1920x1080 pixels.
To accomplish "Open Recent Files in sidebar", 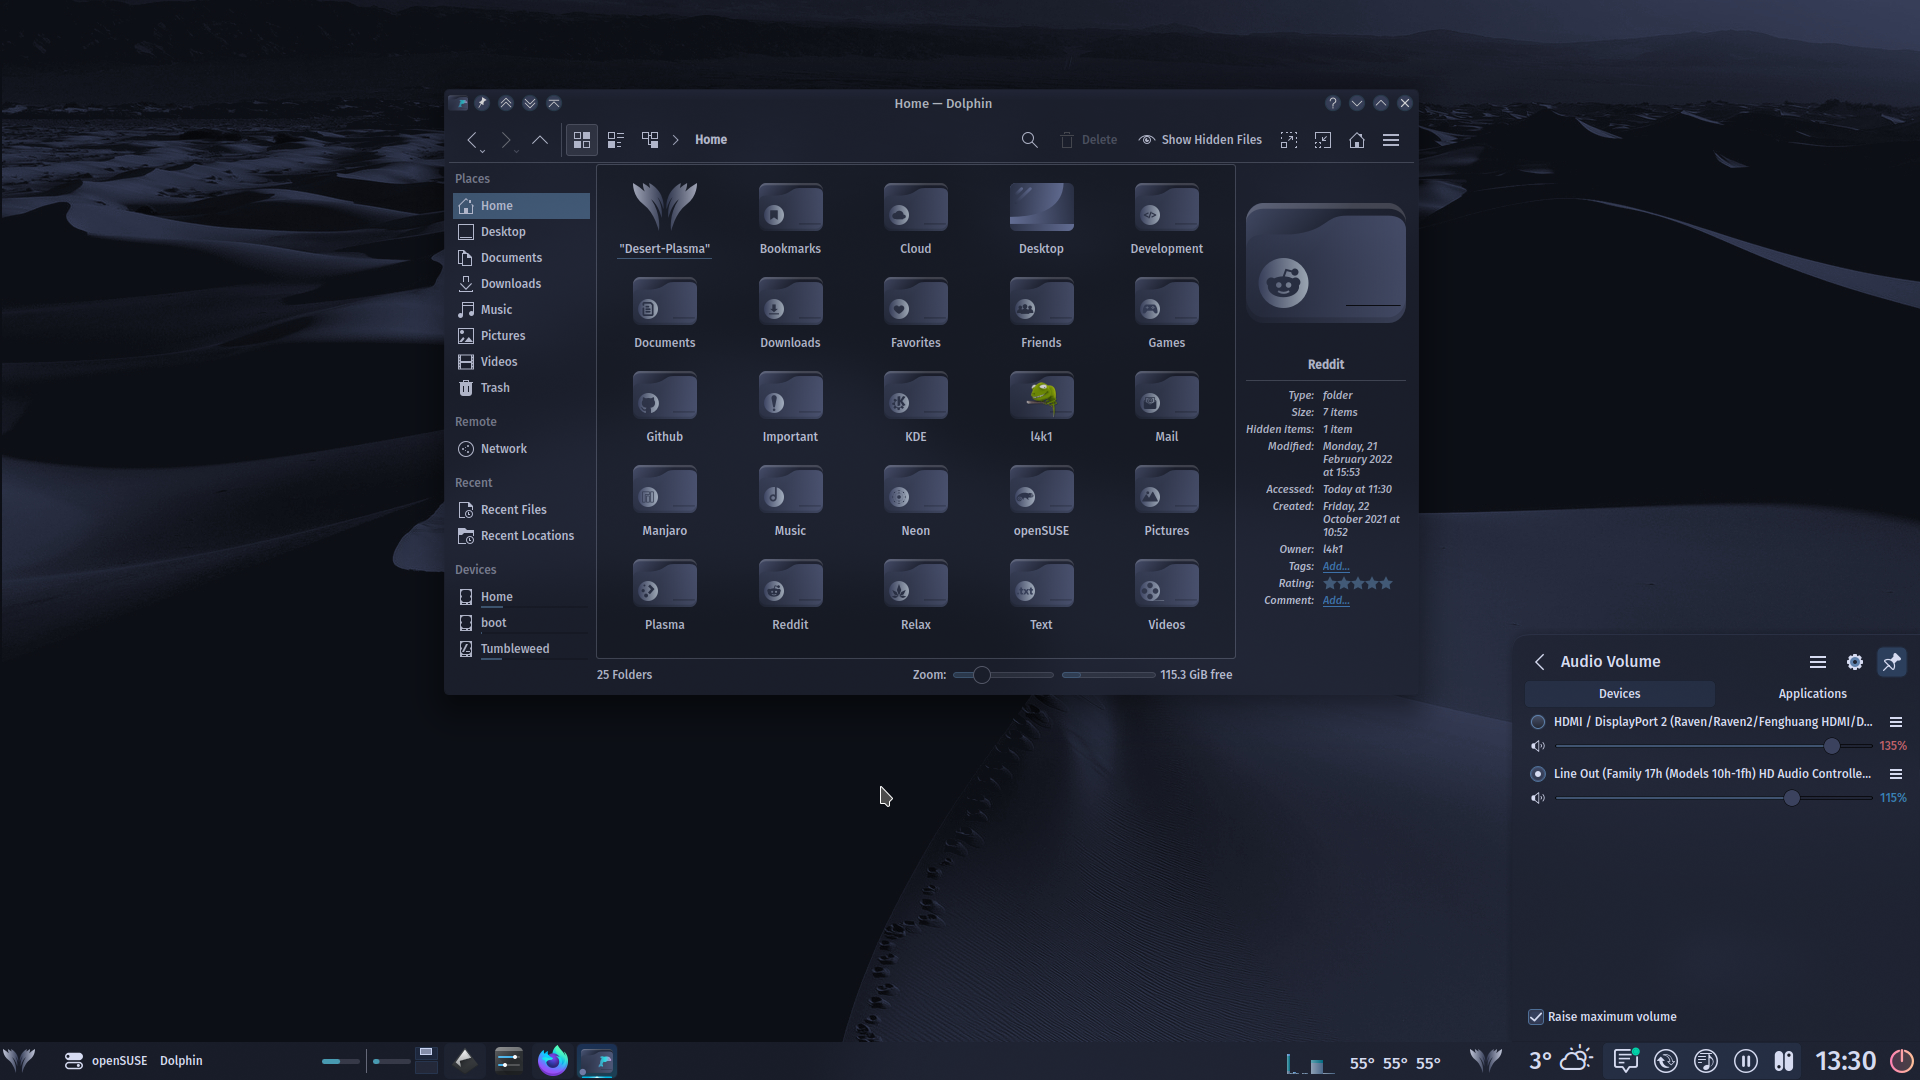I will (521, 510).
